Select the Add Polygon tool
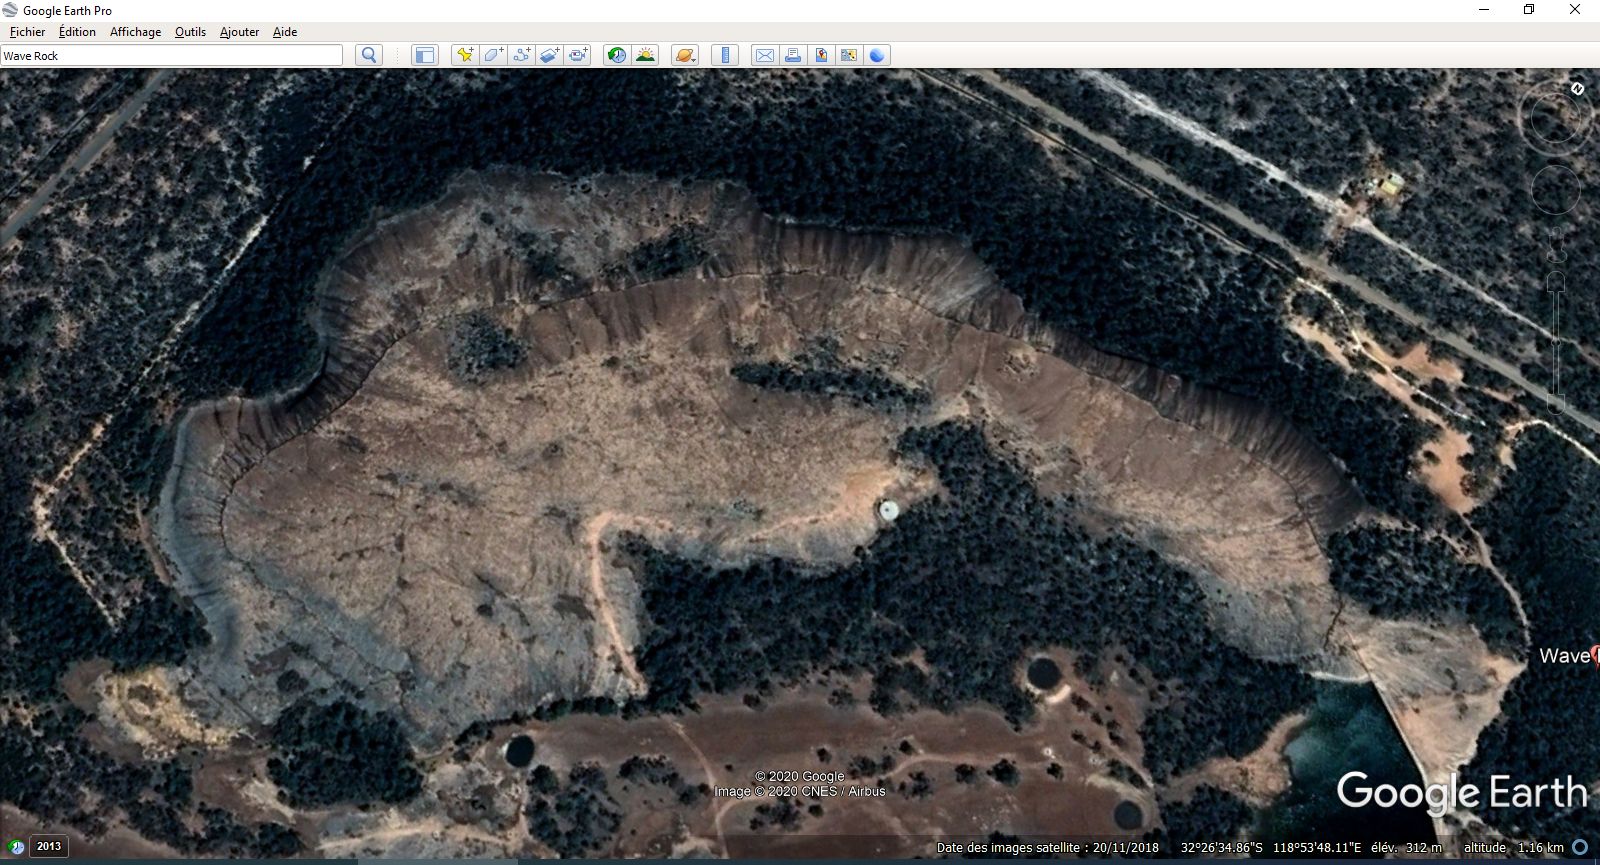The image size is (1600, 865). (x=493, y=55)
